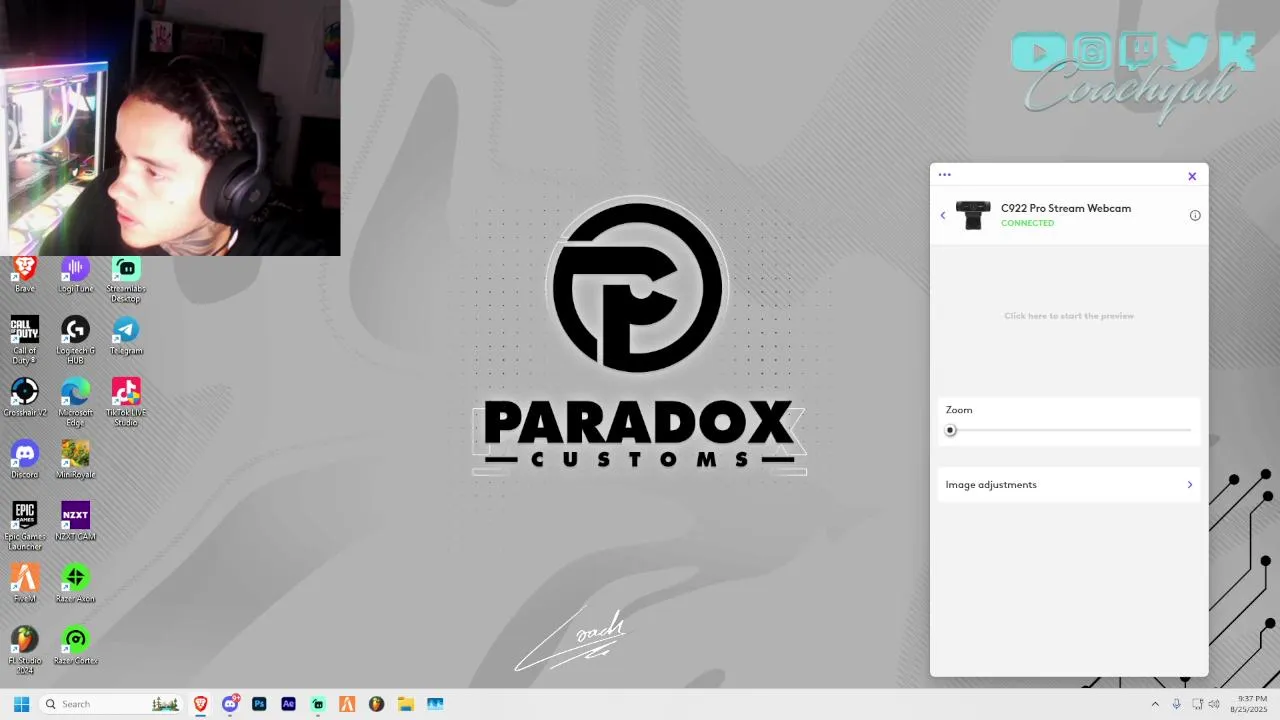This screenshot has width=1280, height=720.
Task: Go back using the left chevron arrow
Action: click(942, 215)
